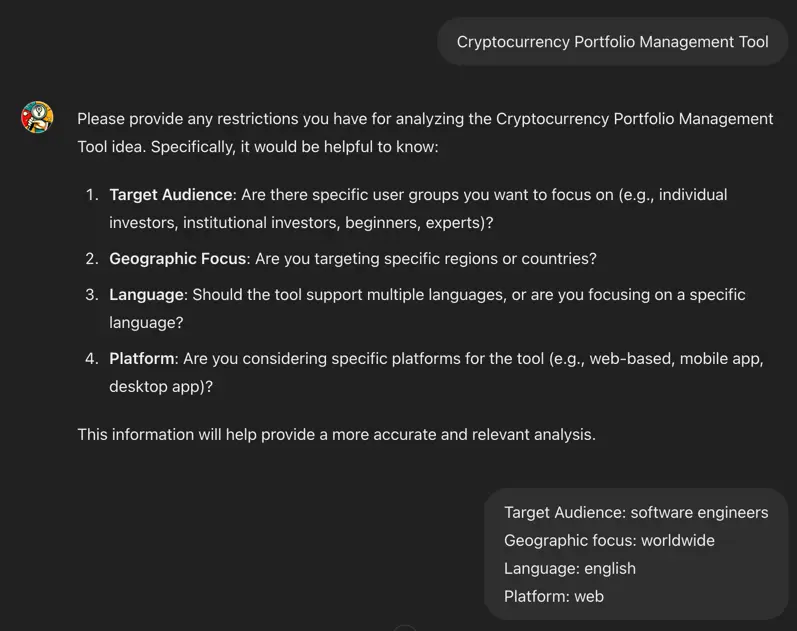797x631 pixels.
Task: Click list number 4 marker
Action: pyautogui.click(x=92, y=359)
